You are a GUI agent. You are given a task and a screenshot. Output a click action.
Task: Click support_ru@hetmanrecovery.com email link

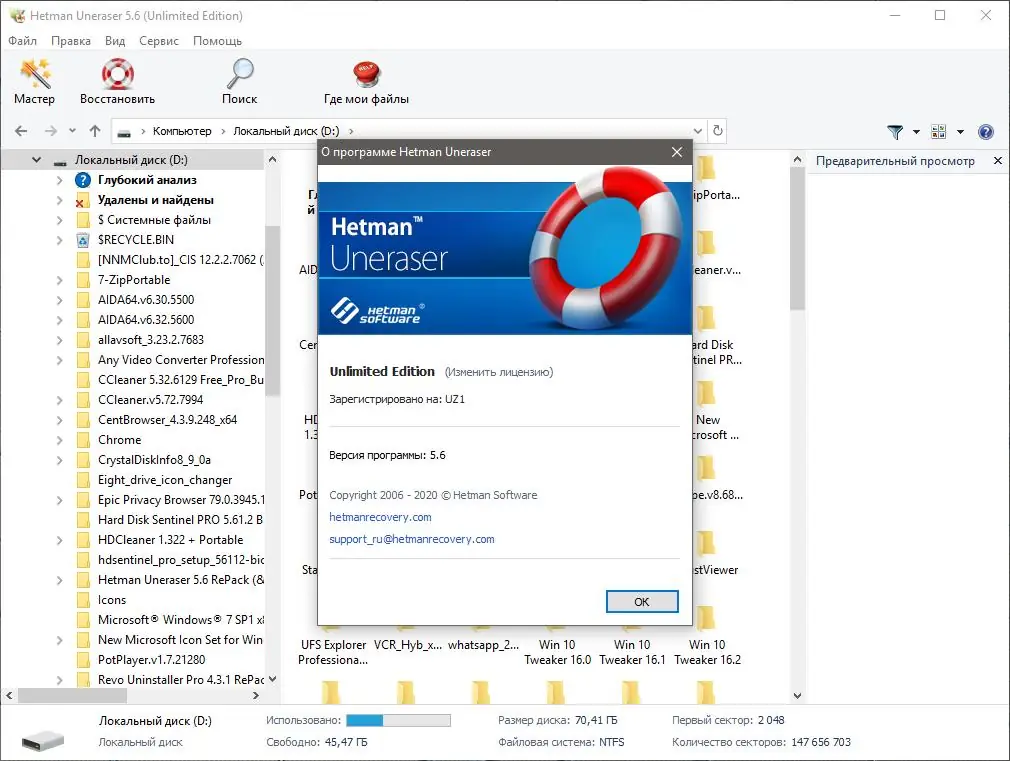coord(412,539)
